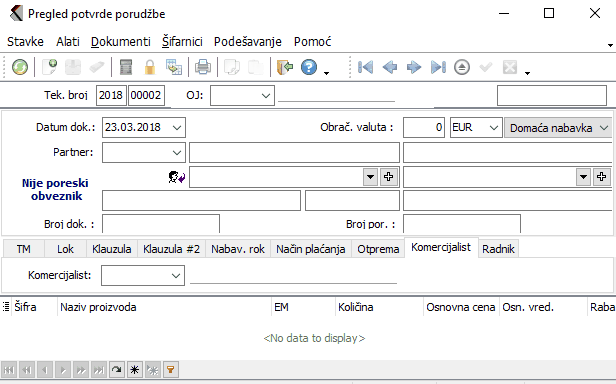Click the orange filter funnel icon

coord(170,369)
